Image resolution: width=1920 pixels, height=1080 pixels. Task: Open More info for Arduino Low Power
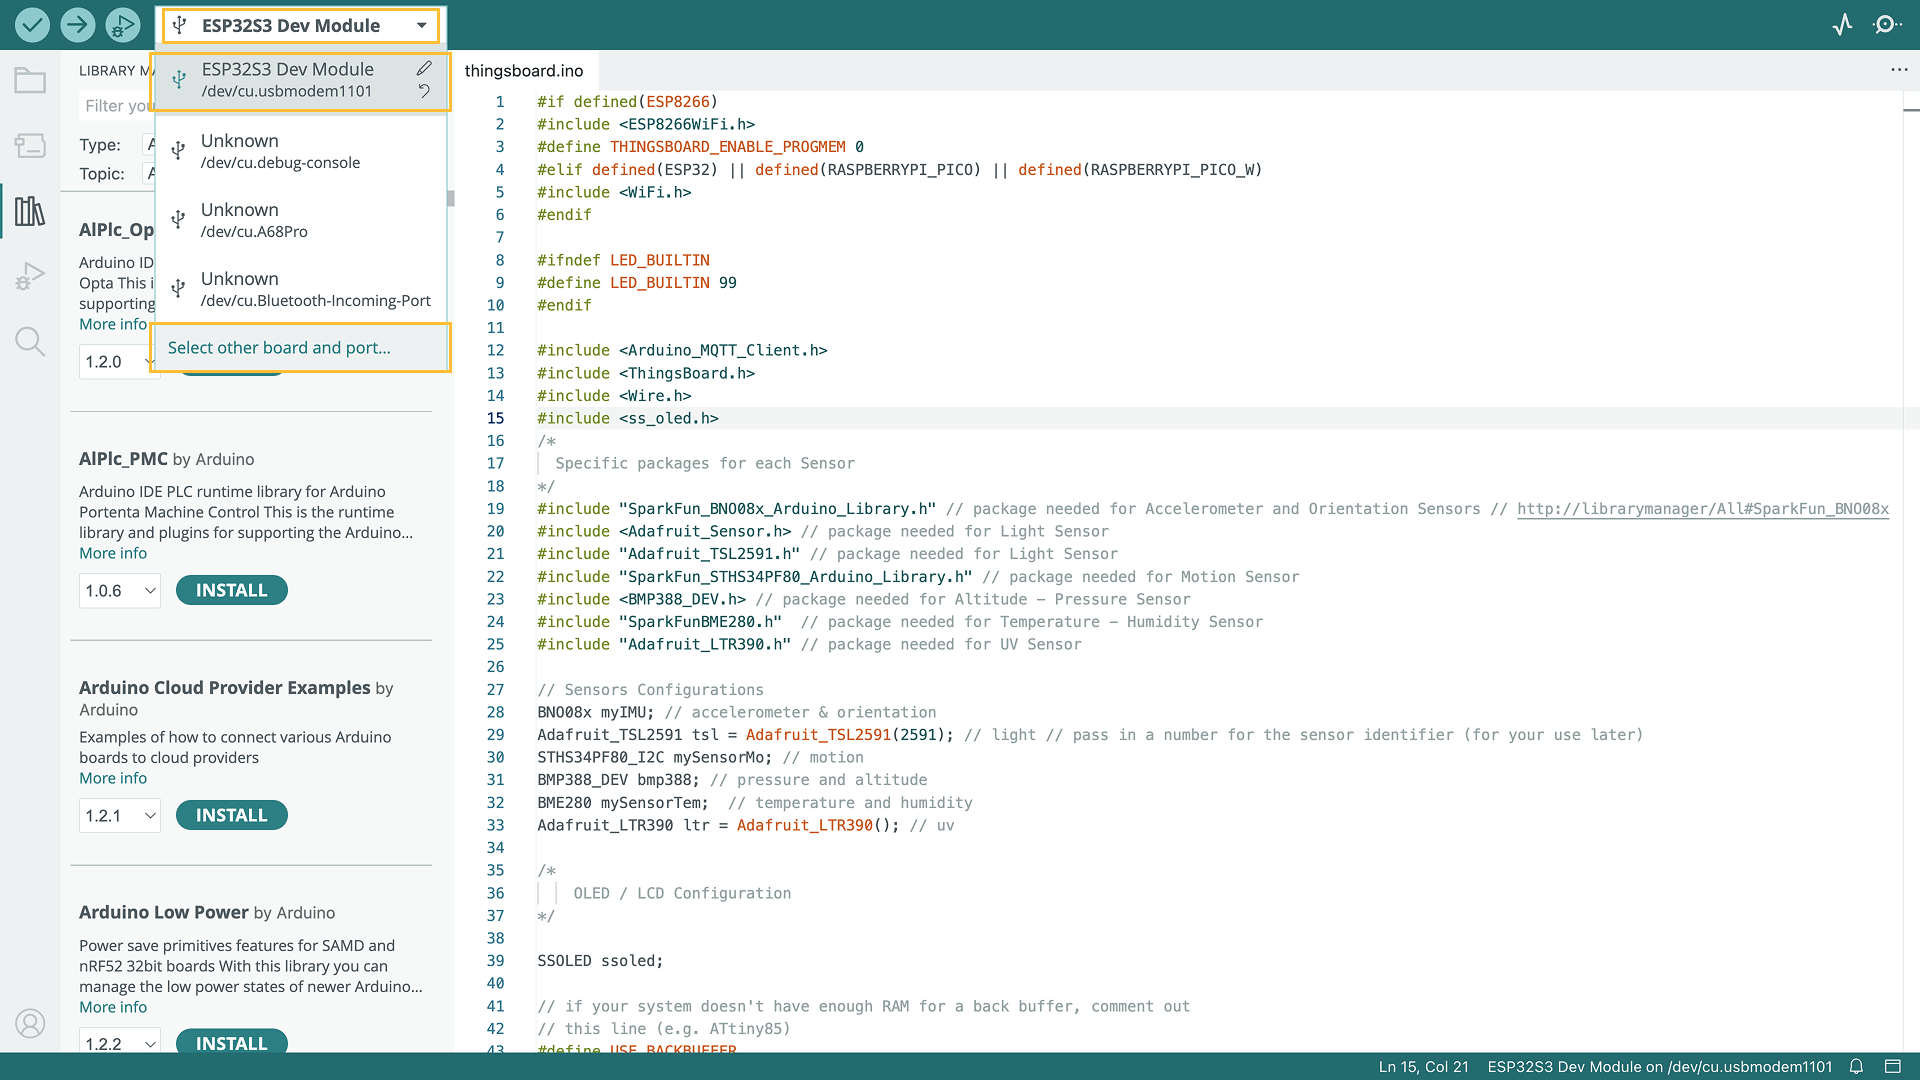[x=113, y=1007]
